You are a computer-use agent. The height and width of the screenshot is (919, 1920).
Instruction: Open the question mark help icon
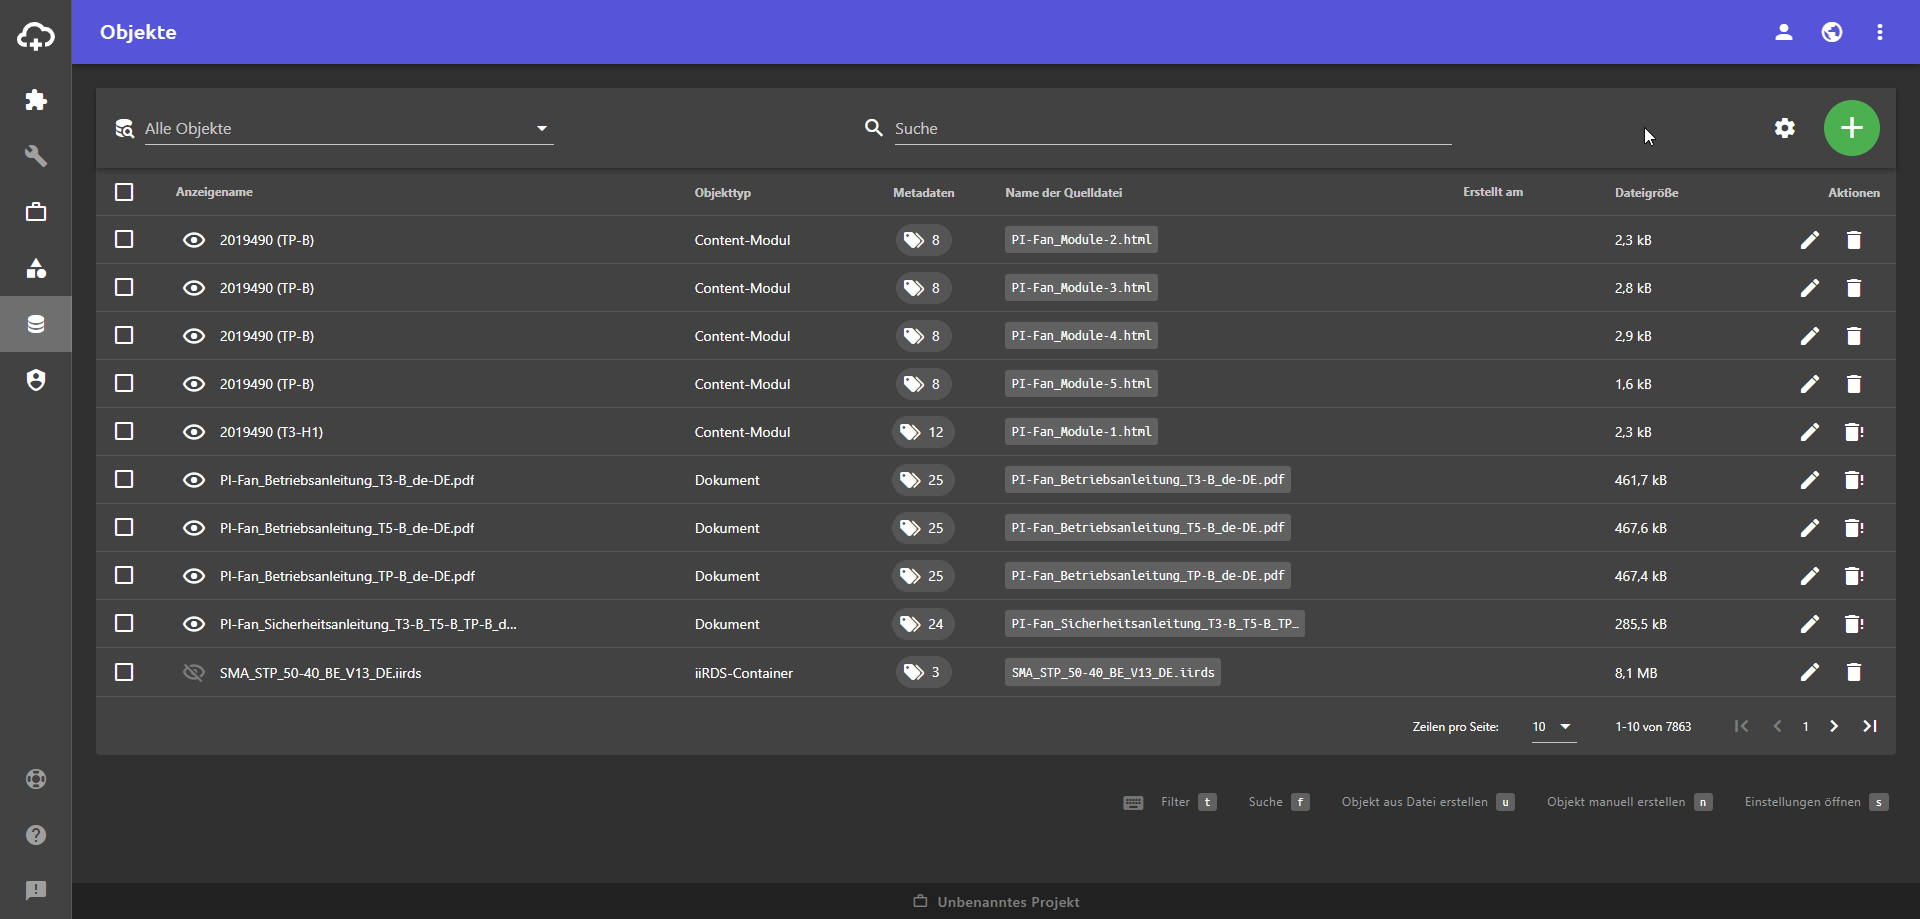36,835
